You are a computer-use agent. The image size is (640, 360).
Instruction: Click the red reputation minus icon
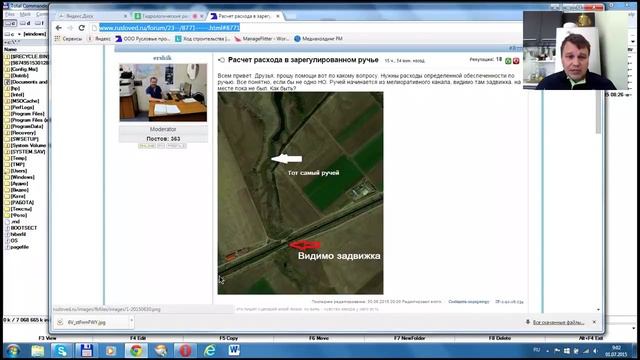tap(516, 61)
